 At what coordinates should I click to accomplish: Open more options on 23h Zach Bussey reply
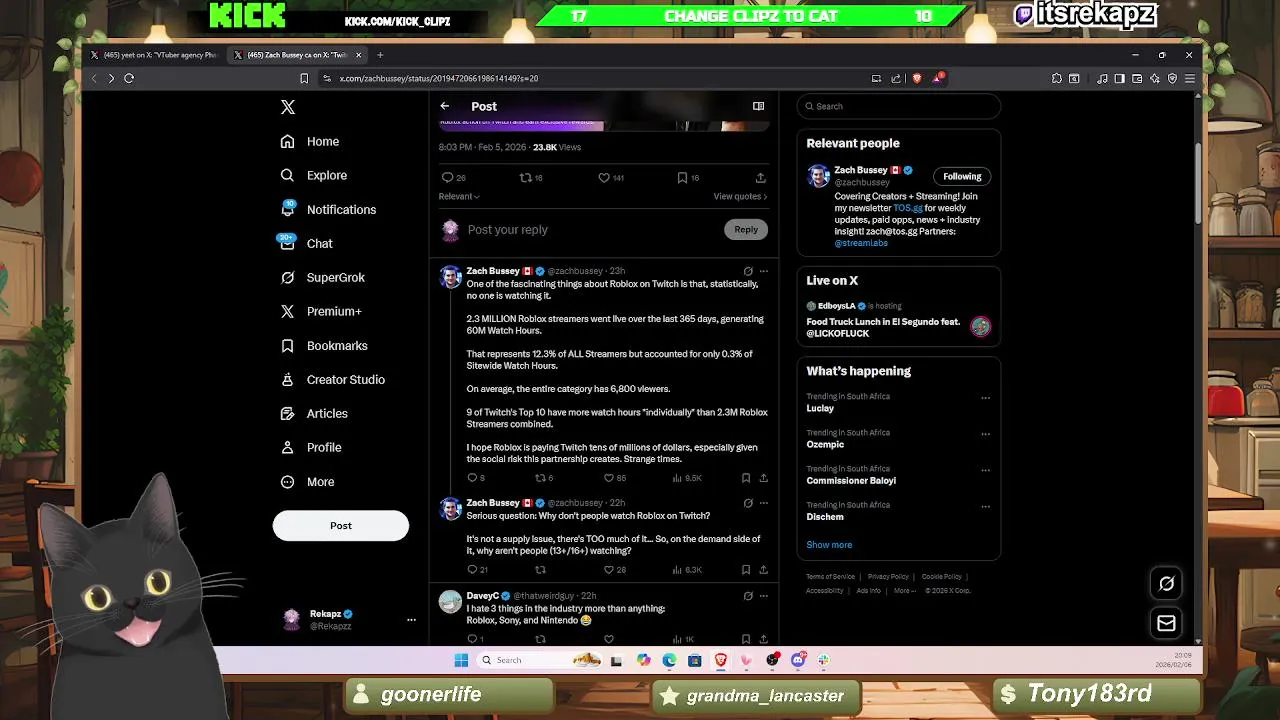(764, 271)
